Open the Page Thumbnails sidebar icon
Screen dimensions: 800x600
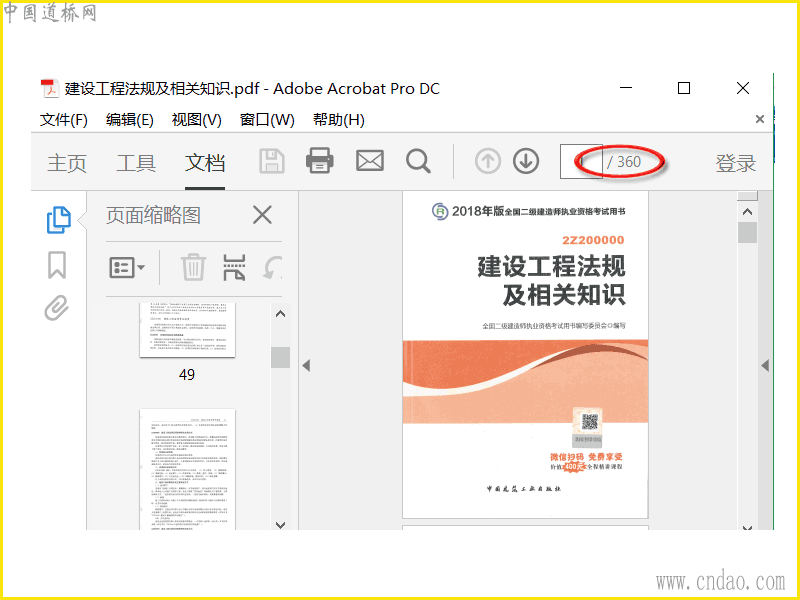(59, 220)
